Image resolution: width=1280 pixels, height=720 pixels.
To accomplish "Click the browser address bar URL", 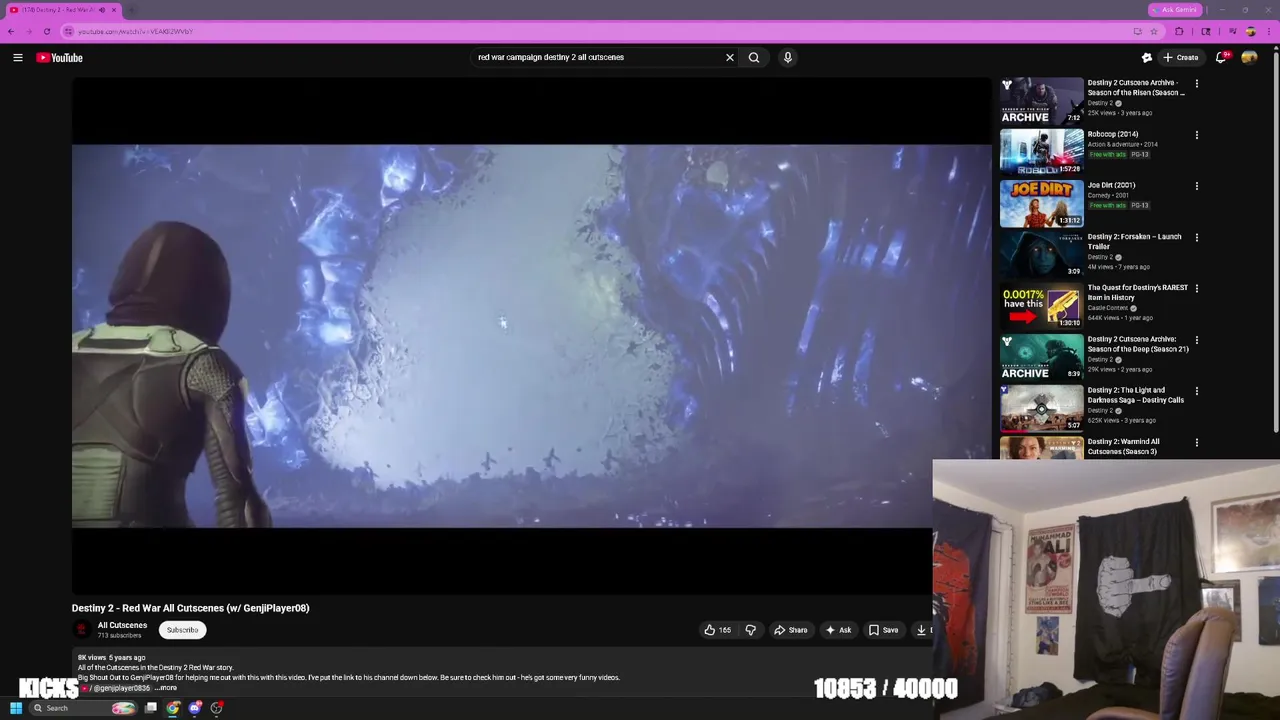I will click(135, 31).
